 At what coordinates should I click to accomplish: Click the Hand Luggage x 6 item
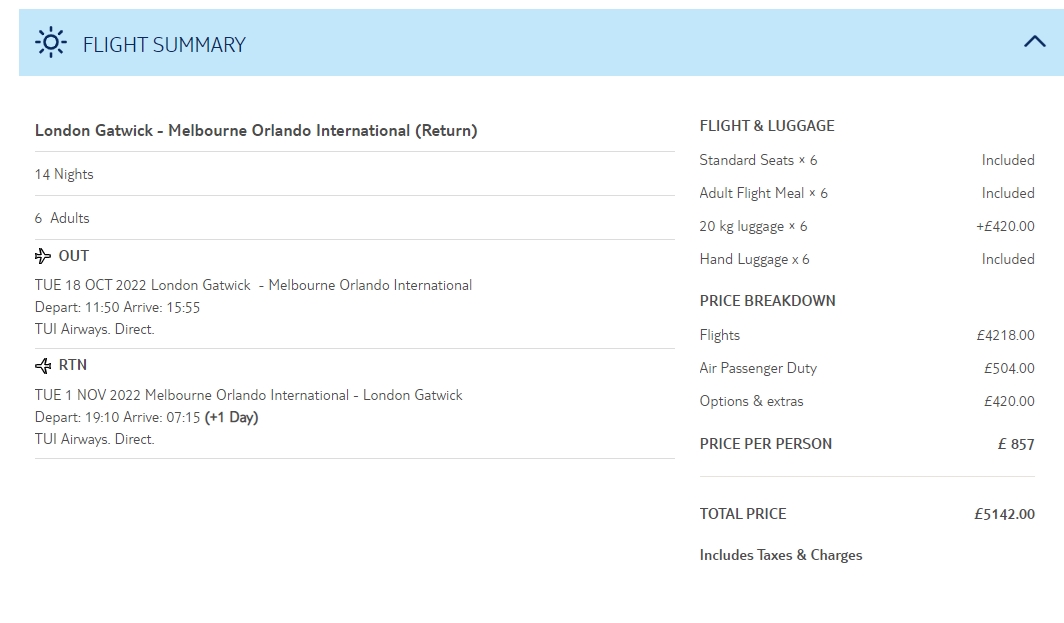pyautogui.click(x=754, y=259)
